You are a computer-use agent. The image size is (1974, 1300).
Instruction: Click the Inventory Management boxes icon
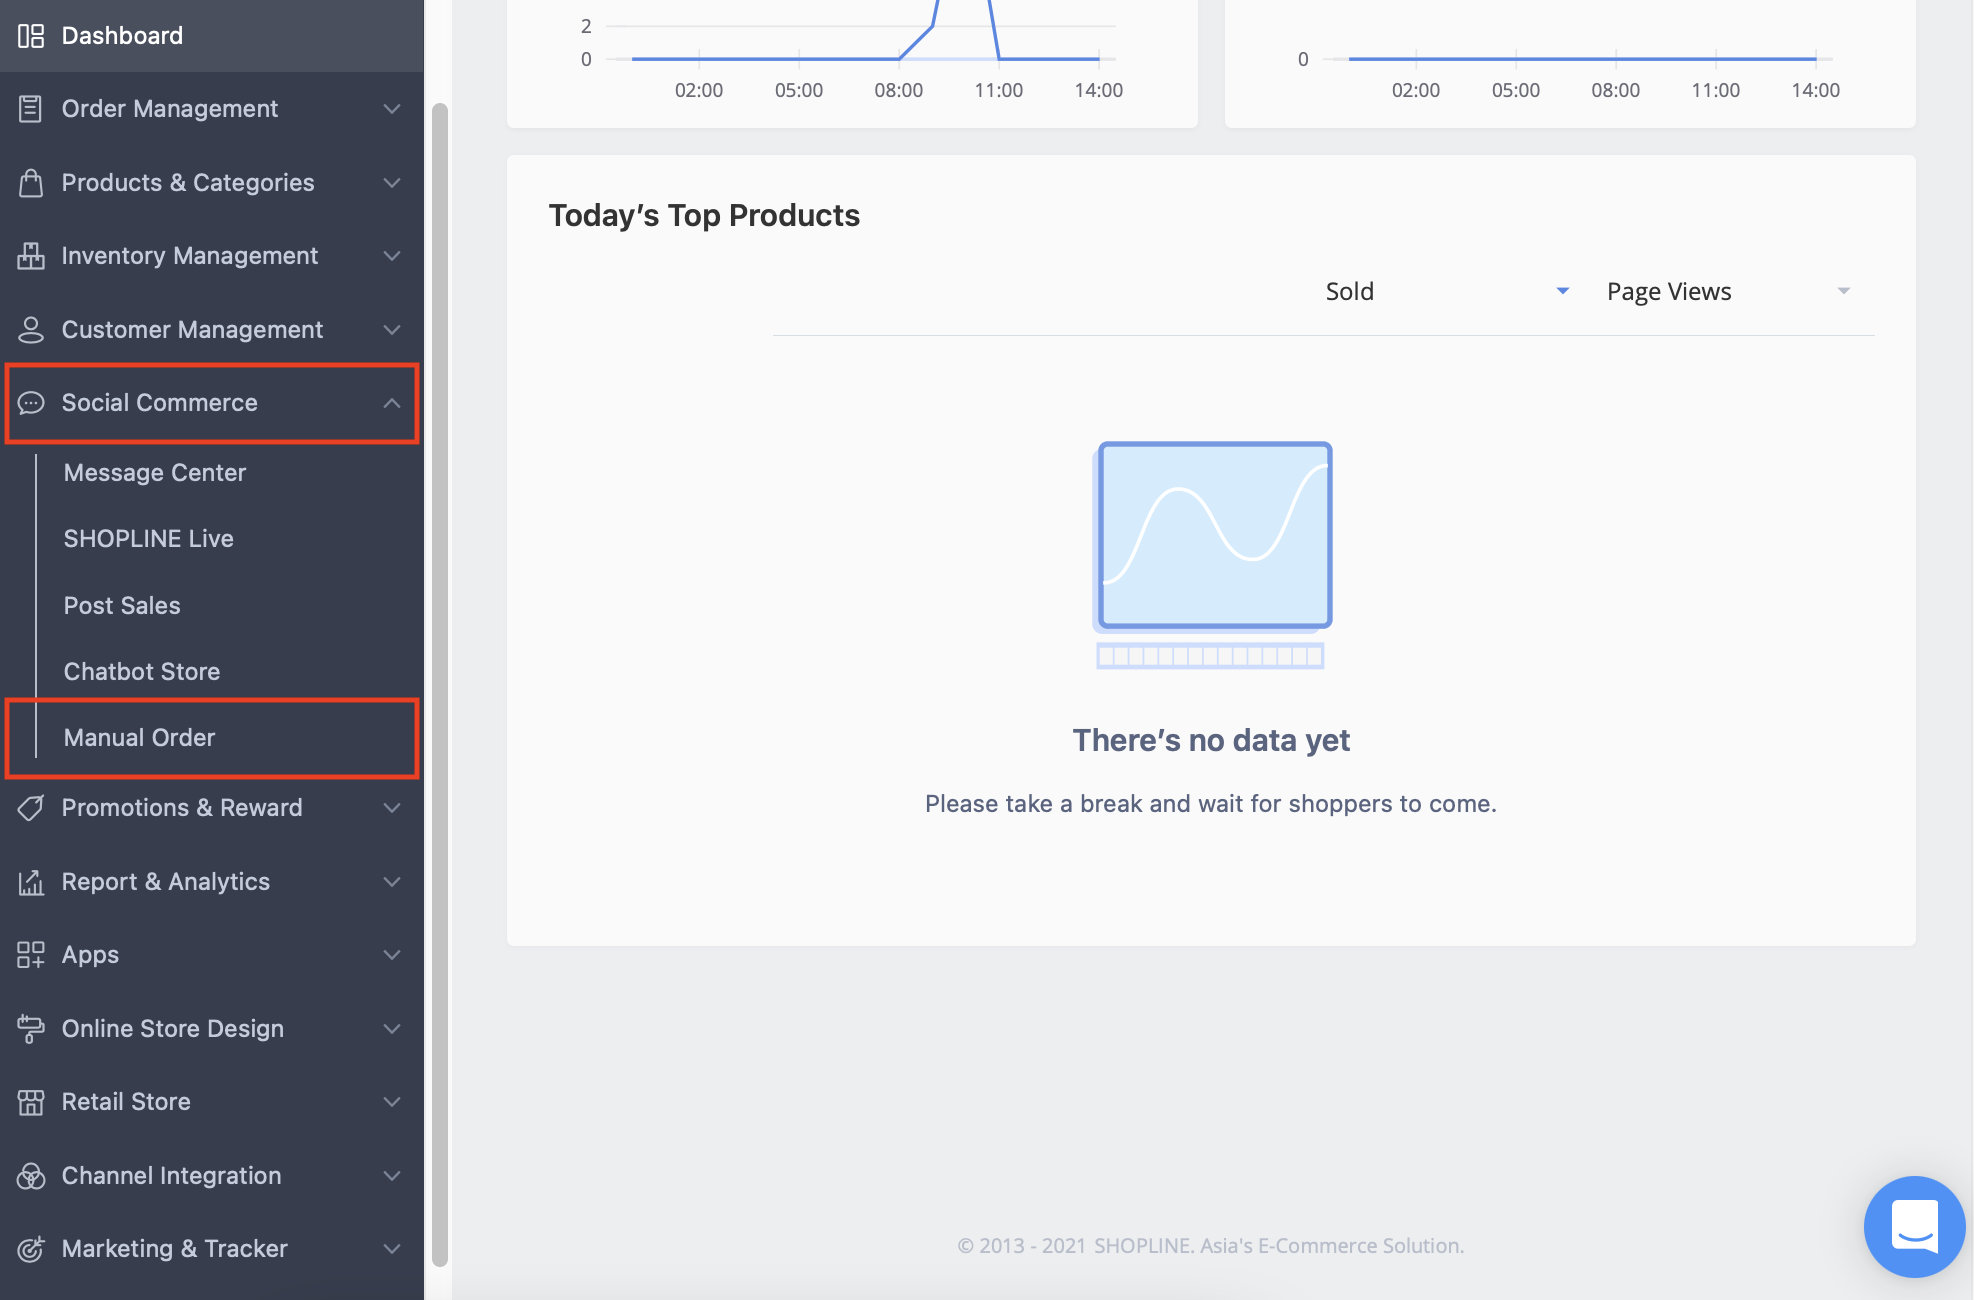pos(31,256)
